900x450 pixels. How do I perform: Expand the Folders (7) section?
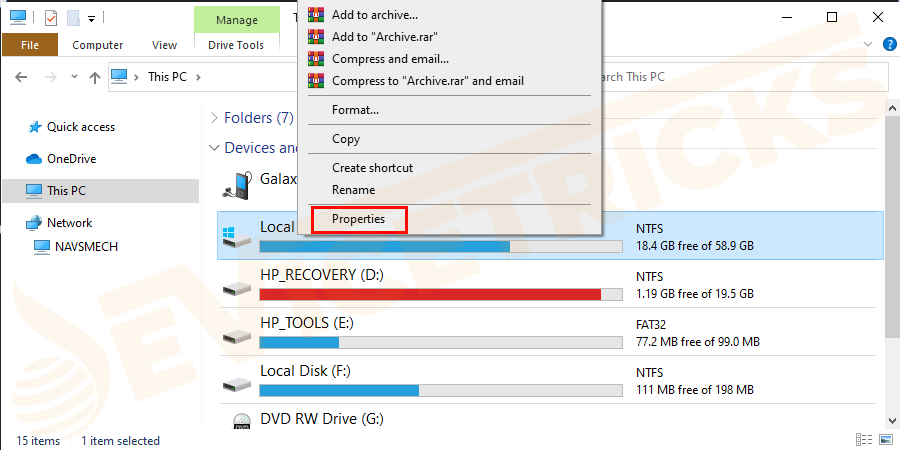214,118
